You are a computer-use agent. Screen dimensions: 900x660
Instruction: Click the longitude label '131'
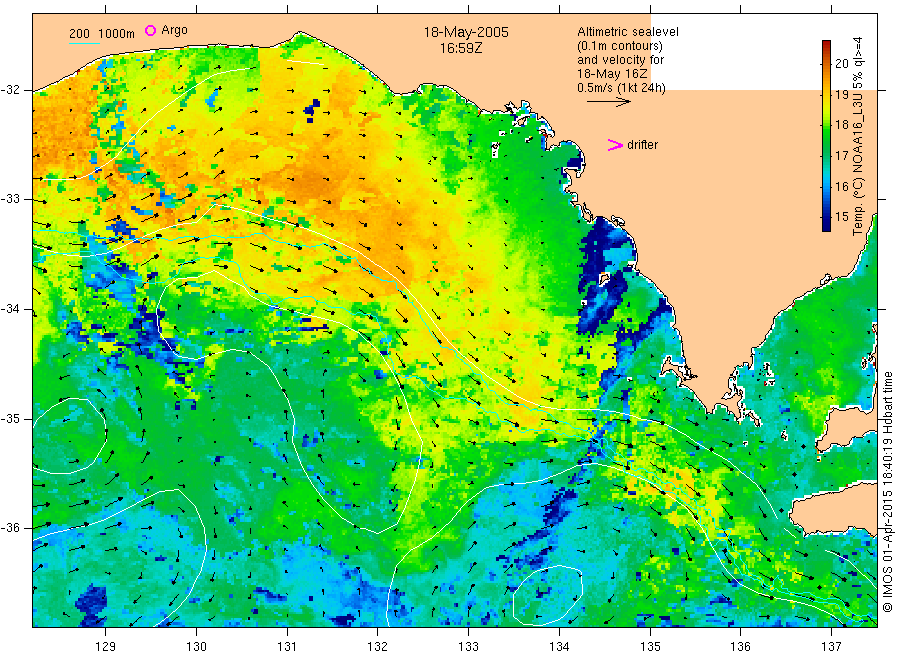coord(287,647)
